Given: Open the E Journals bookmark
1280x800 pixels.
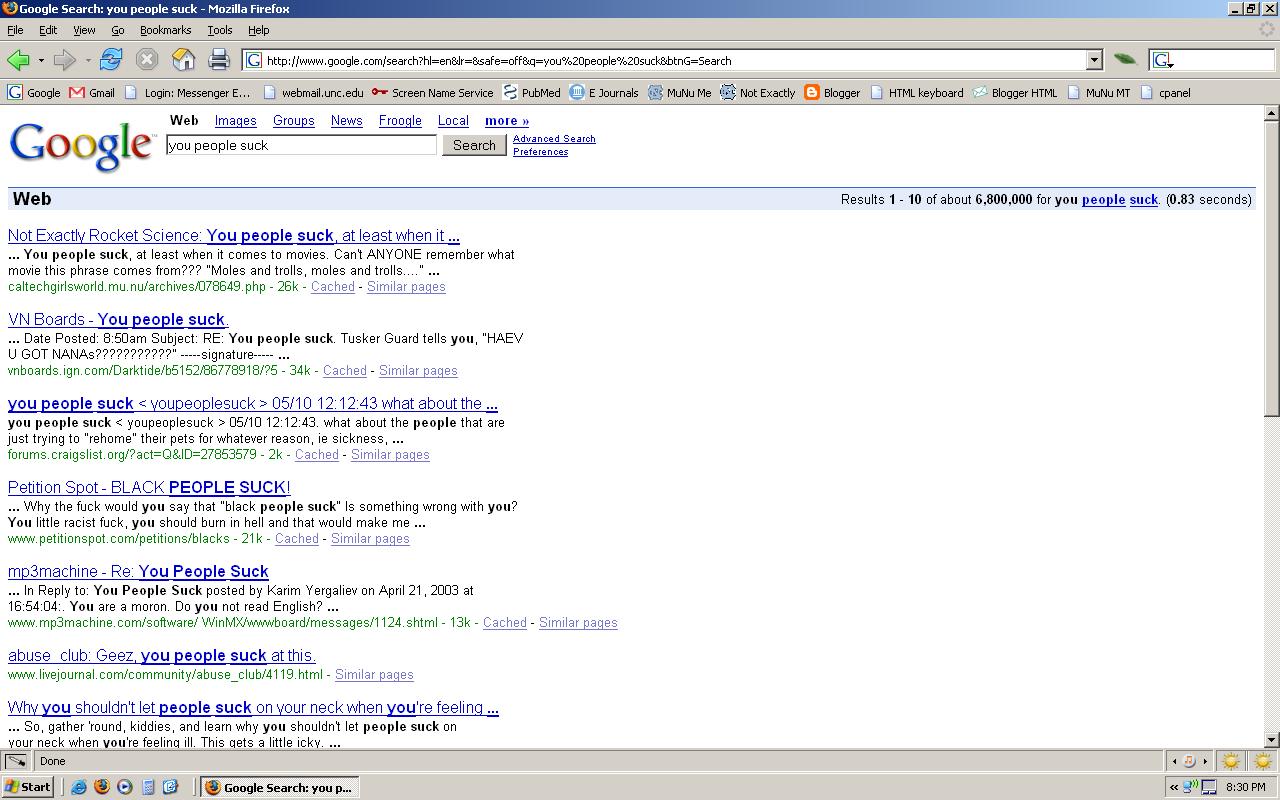Looking at the screenshot, I should [603, 92].
